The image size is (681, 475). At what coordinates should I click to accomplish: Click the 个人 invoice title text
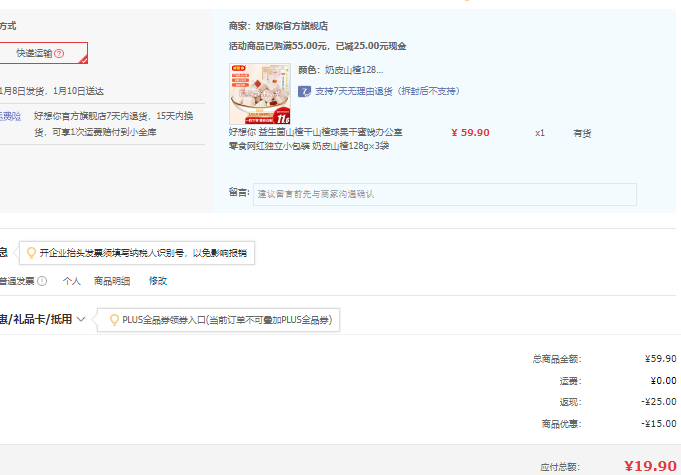(x=72, y=281)
